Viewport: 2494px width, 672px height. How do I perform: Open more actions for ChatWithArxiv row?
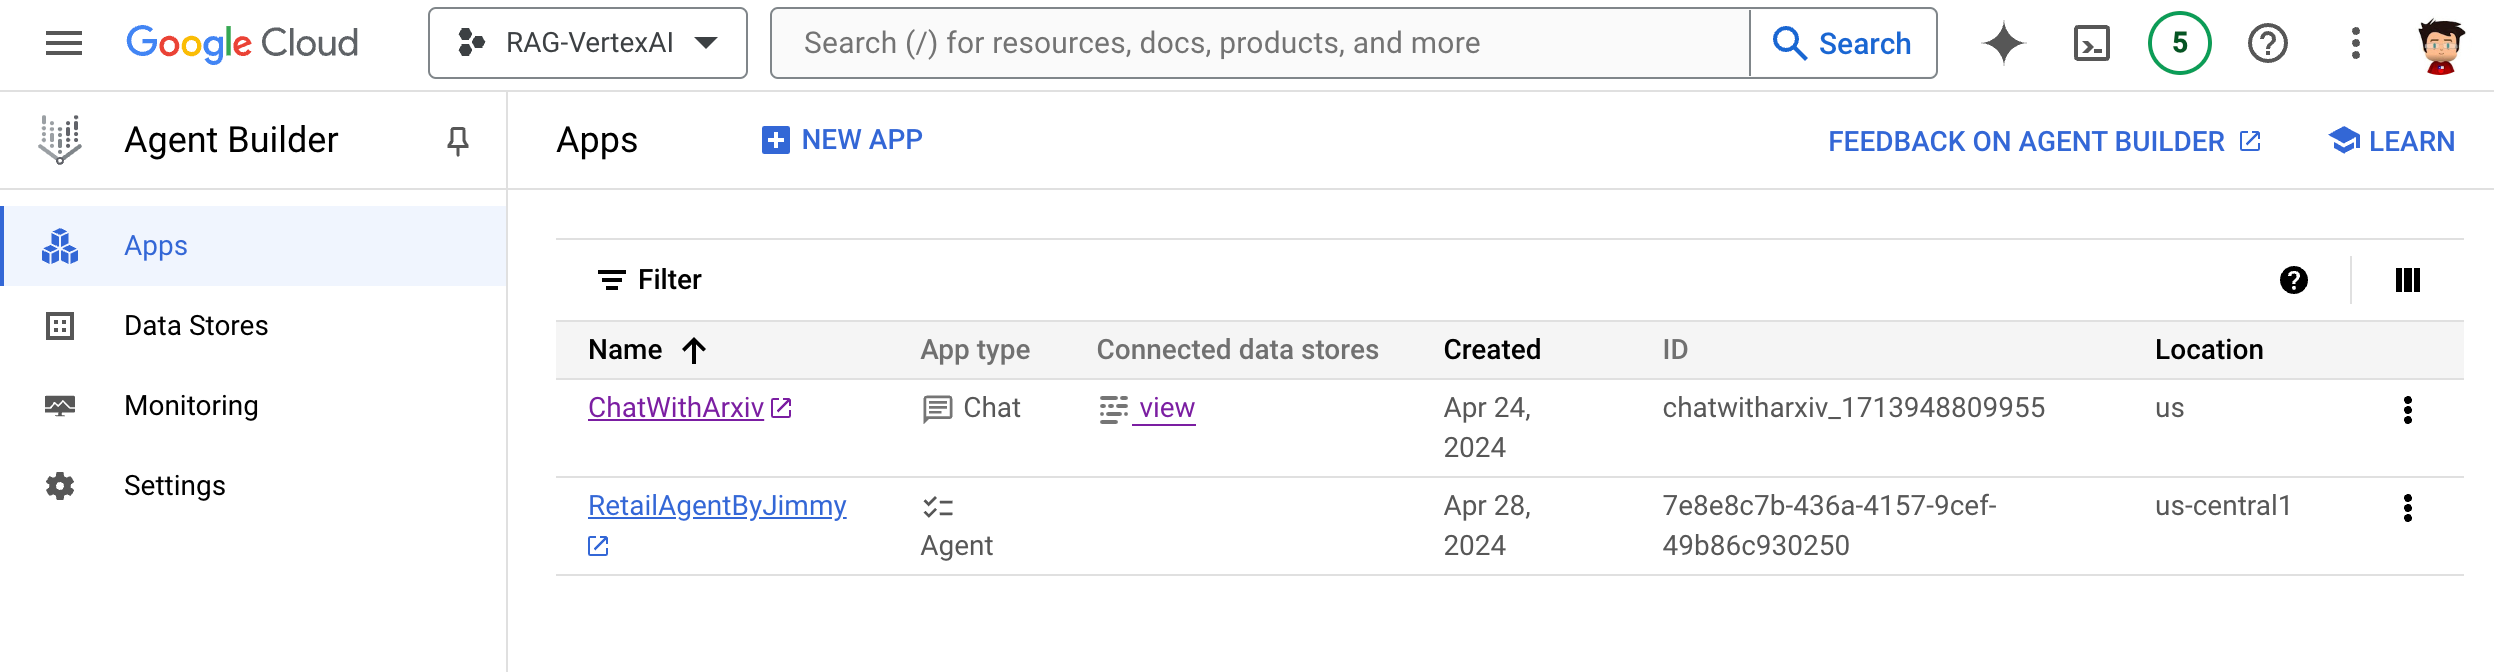[x=2408, y=410]
